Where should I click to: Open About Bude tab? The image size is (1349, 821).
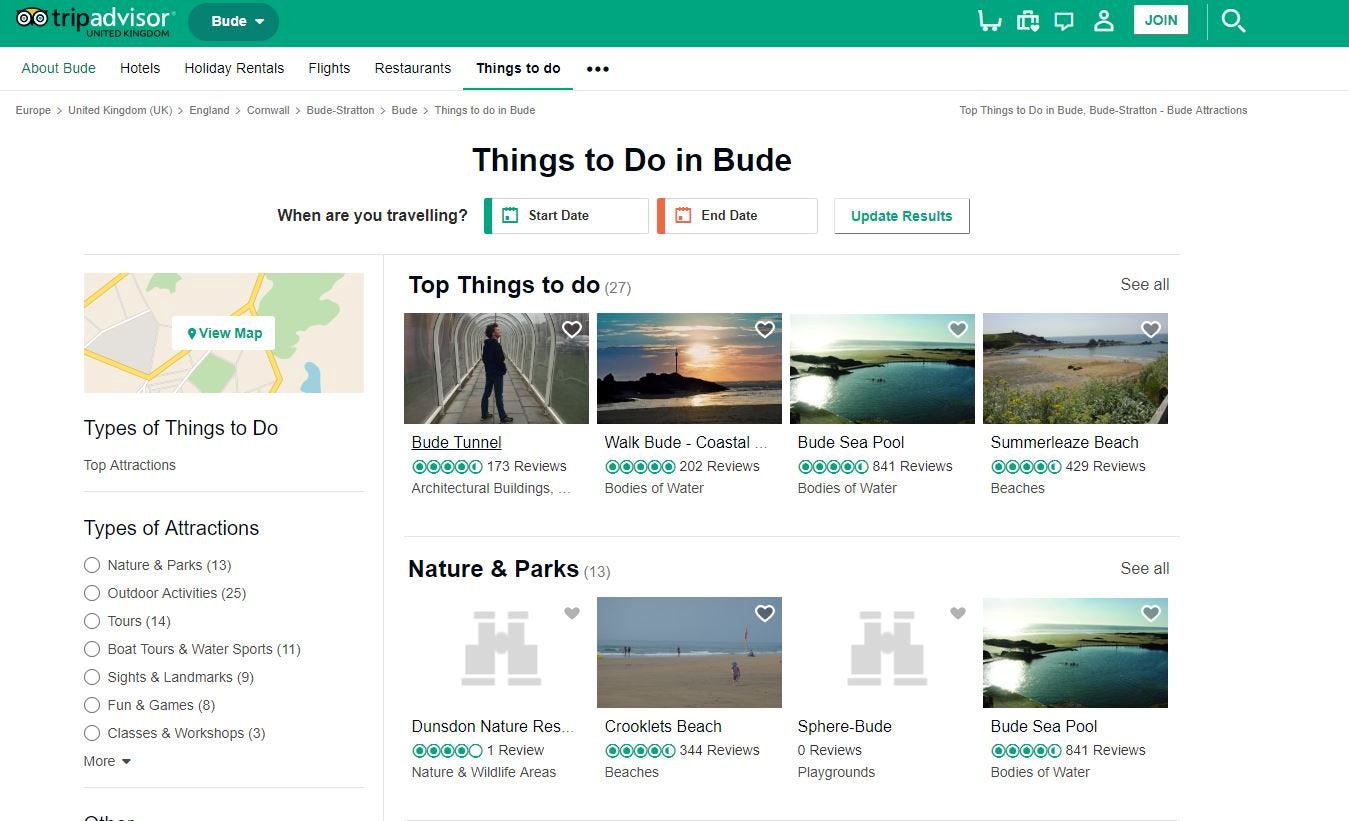(59, 68)
